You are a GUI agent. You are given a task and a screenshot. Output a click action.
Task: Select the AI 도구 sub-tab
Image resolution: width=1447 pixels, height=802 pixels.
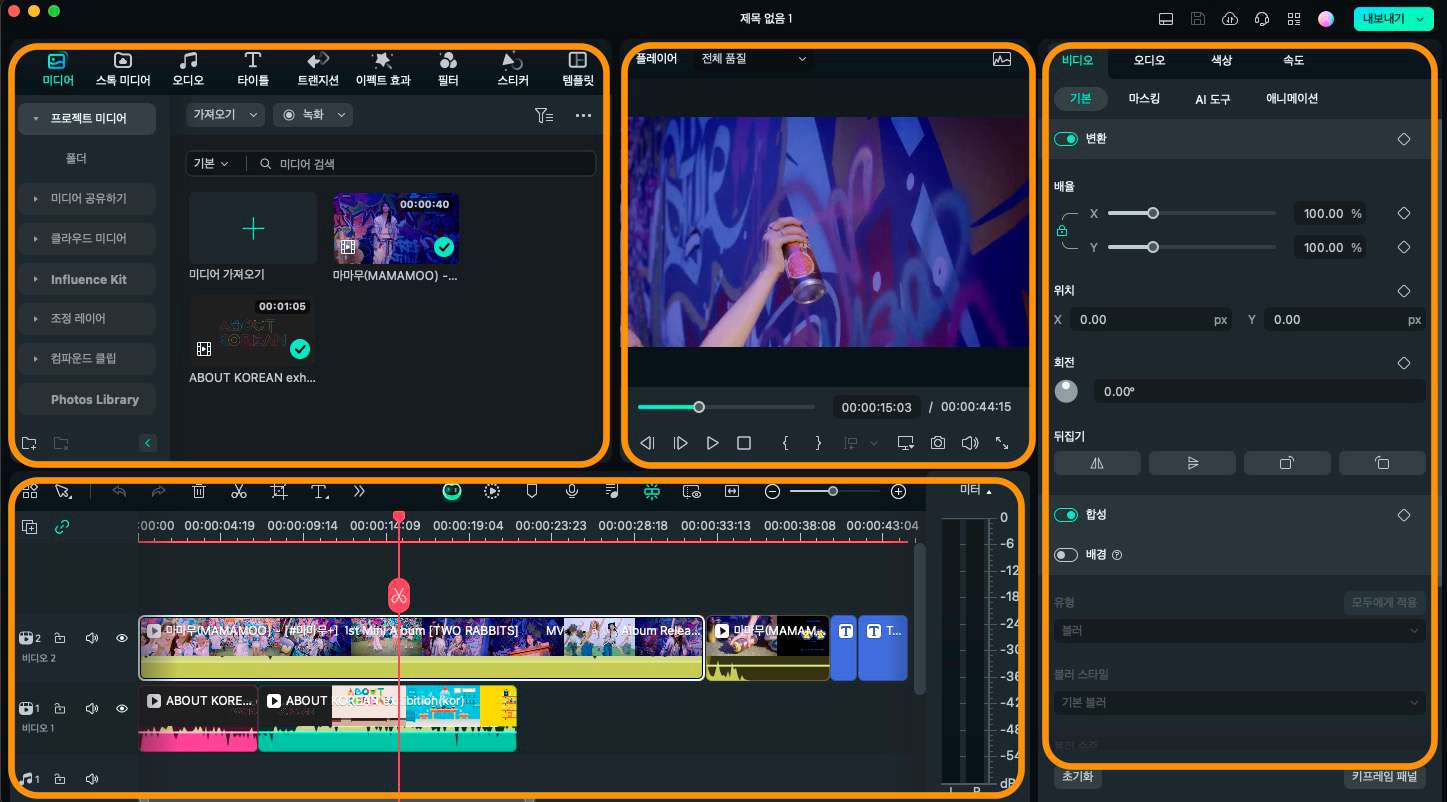coord(1213,99)
